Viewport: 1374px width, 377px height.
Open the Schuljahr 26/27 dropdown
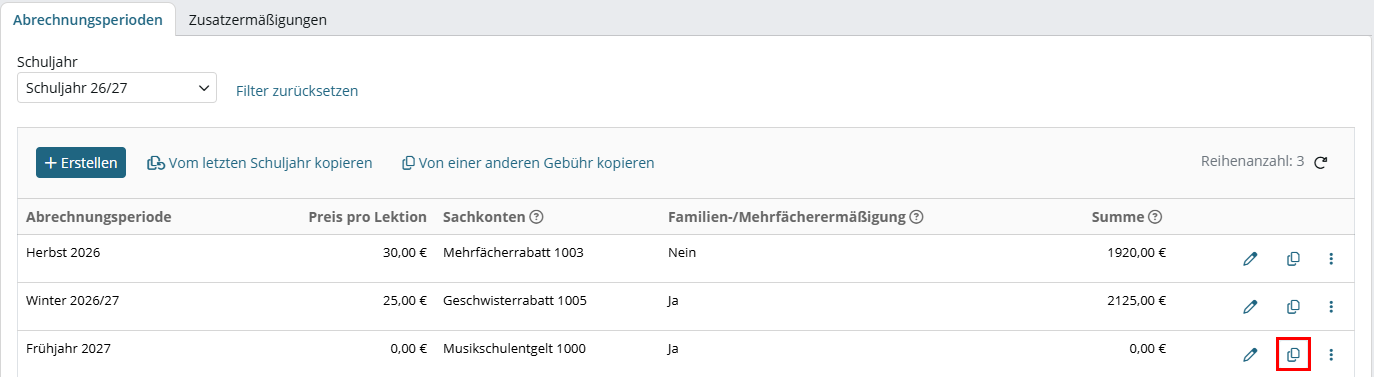(x=117, y=88)
